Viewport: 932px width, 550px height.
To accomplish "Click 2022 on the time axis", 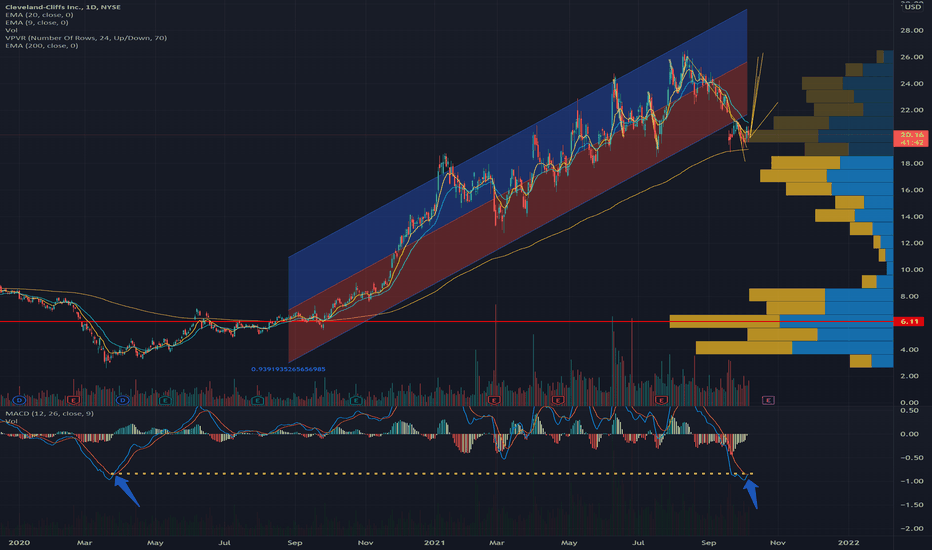I will 848,543.
